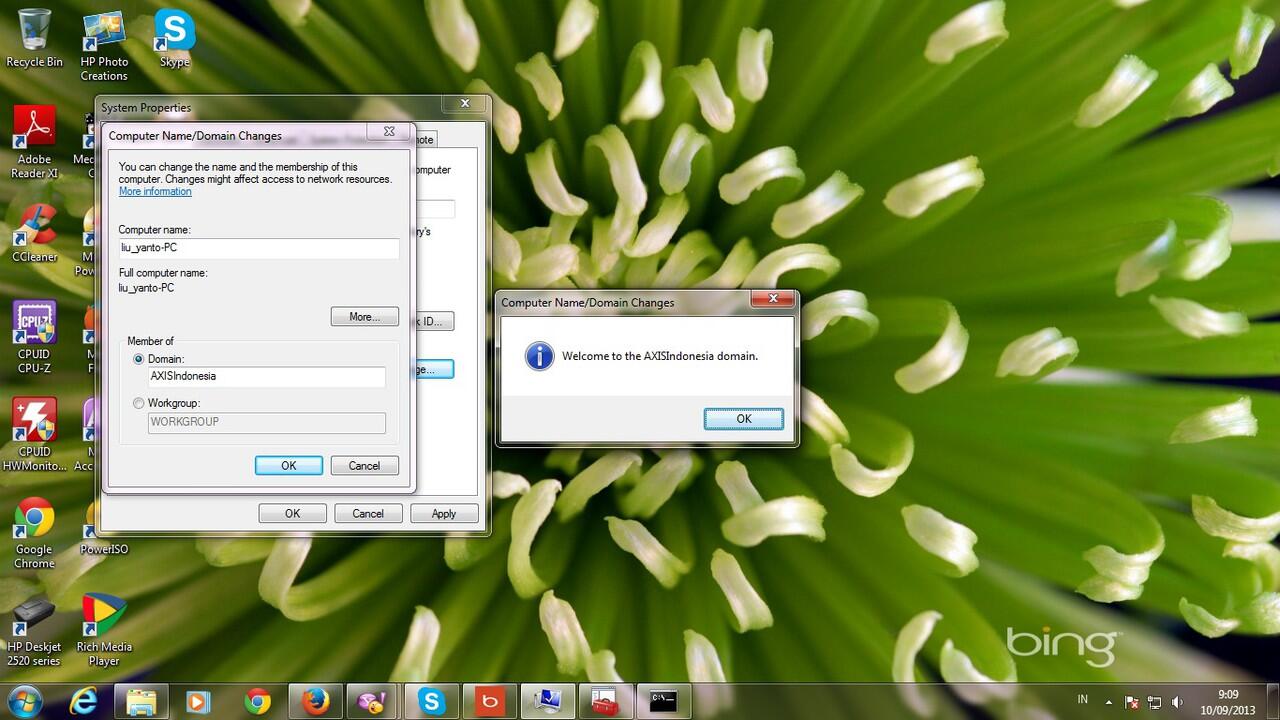Click the Welcome domain message info icon

(539, 356)
